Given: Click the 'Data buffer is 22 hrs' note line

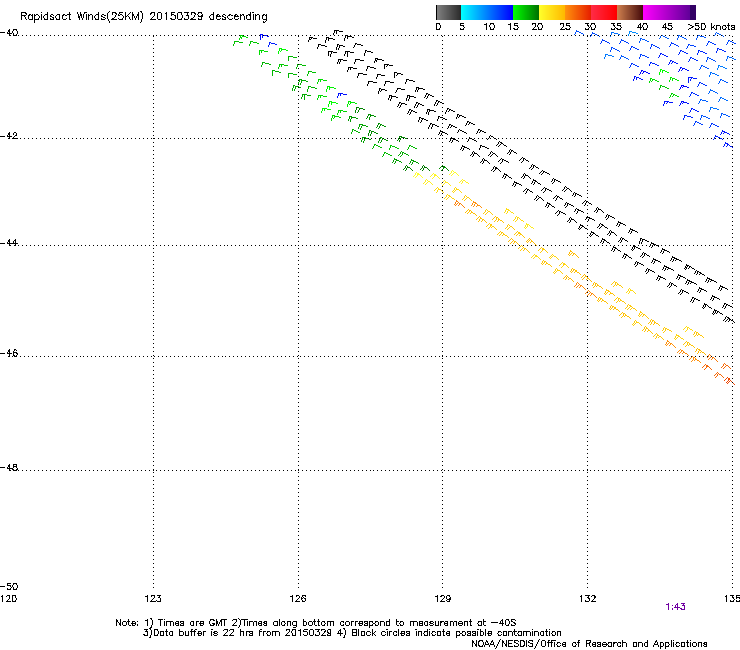Looking at the screenshot, I should pos(352,633).
